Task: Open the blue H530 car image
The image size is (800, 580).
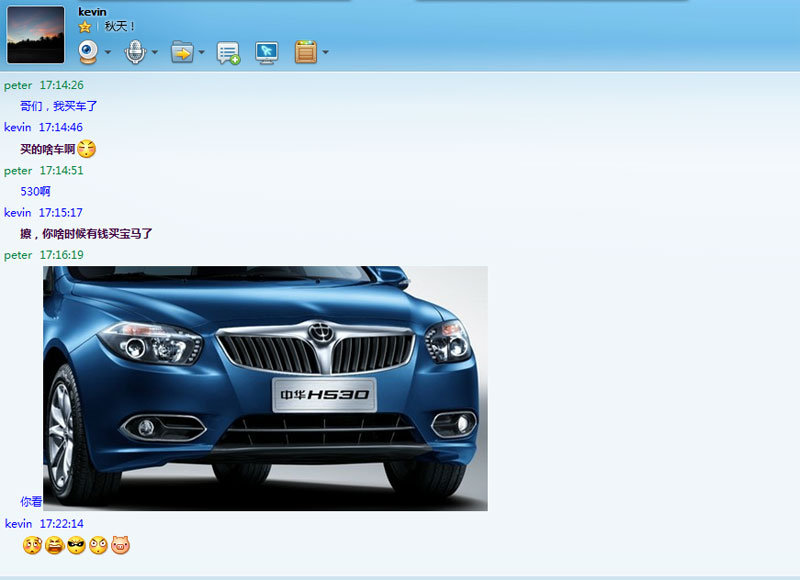Action: tap(265, 388)
